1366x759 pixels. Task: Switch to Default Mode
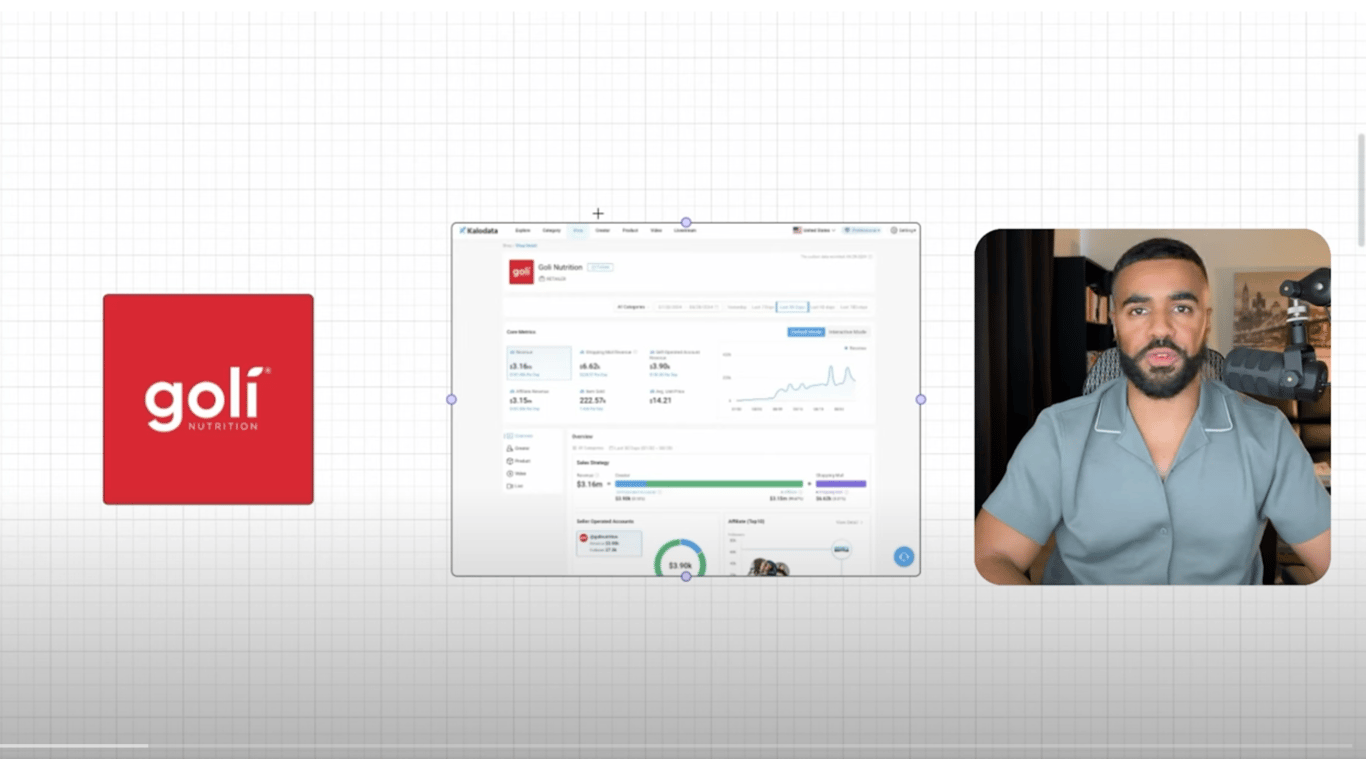[x=806, y=332]
